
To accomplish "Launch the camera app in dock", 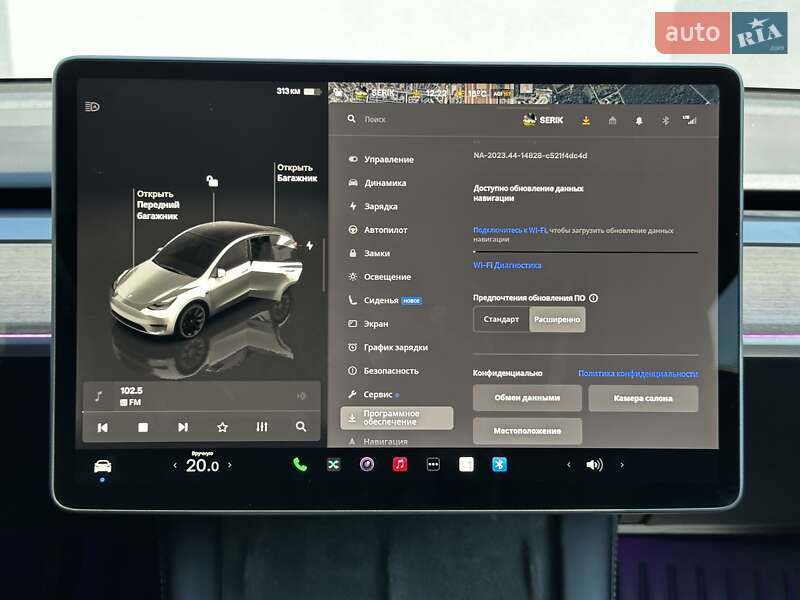I will coord(366,464).
